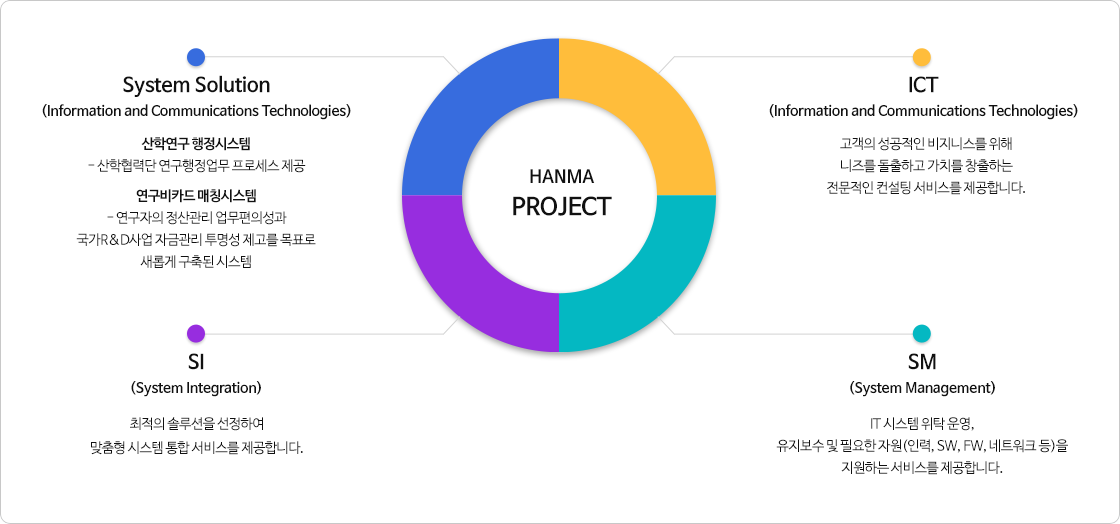Click the 연구비카드 매칭시스템 bold title
Screen dimensions: 1120x524
pos(196,194)
